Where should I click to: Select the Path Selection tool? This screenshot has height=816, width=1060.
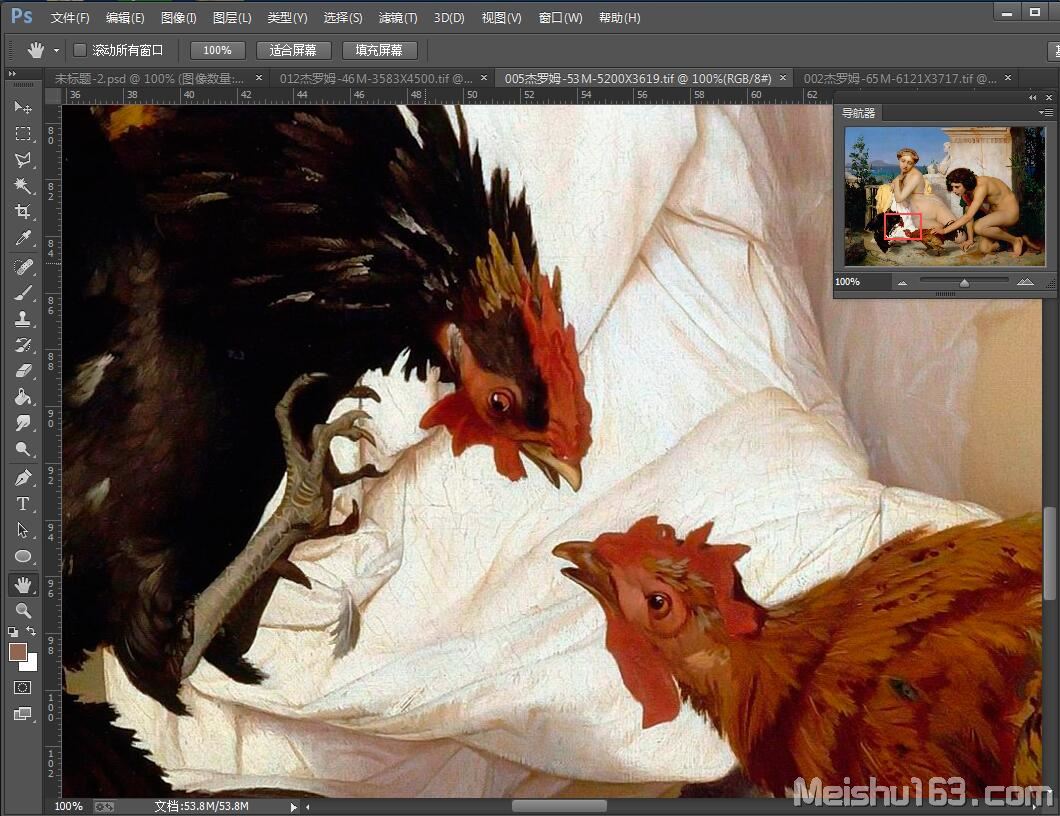pos(22,529)
